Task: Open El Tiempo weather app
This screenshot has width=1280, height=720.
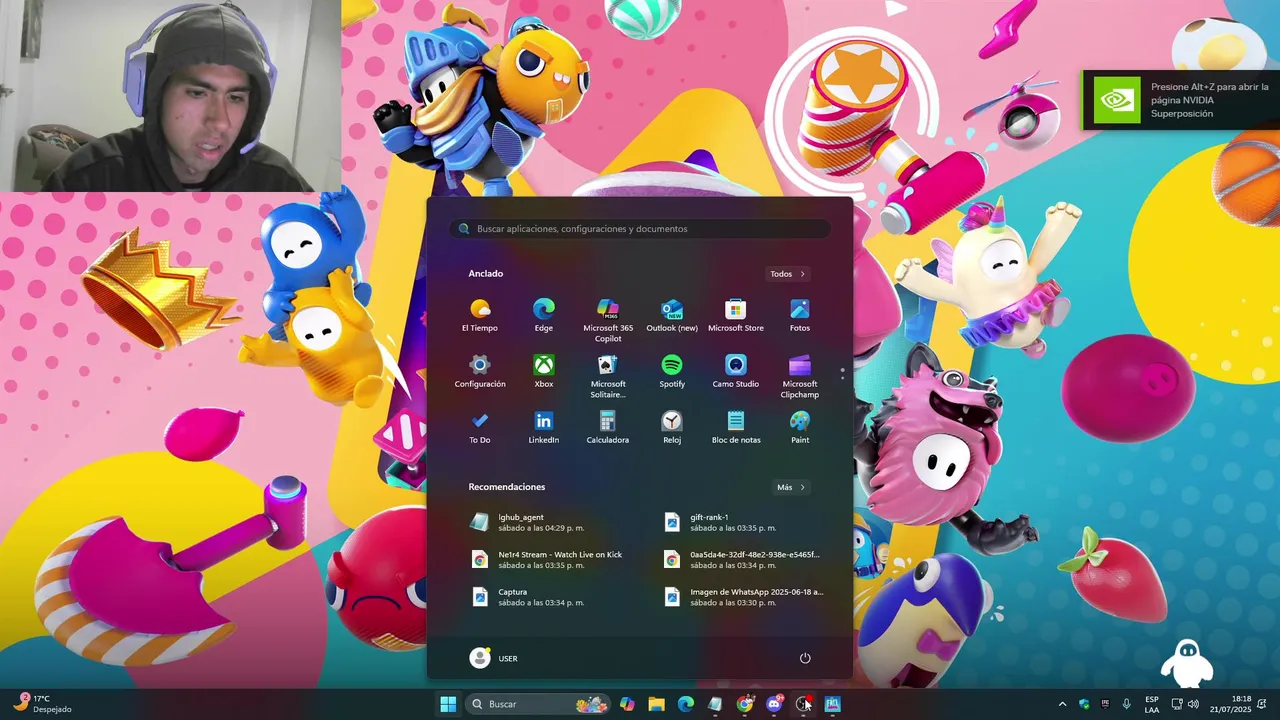Action: pos(479,316)
